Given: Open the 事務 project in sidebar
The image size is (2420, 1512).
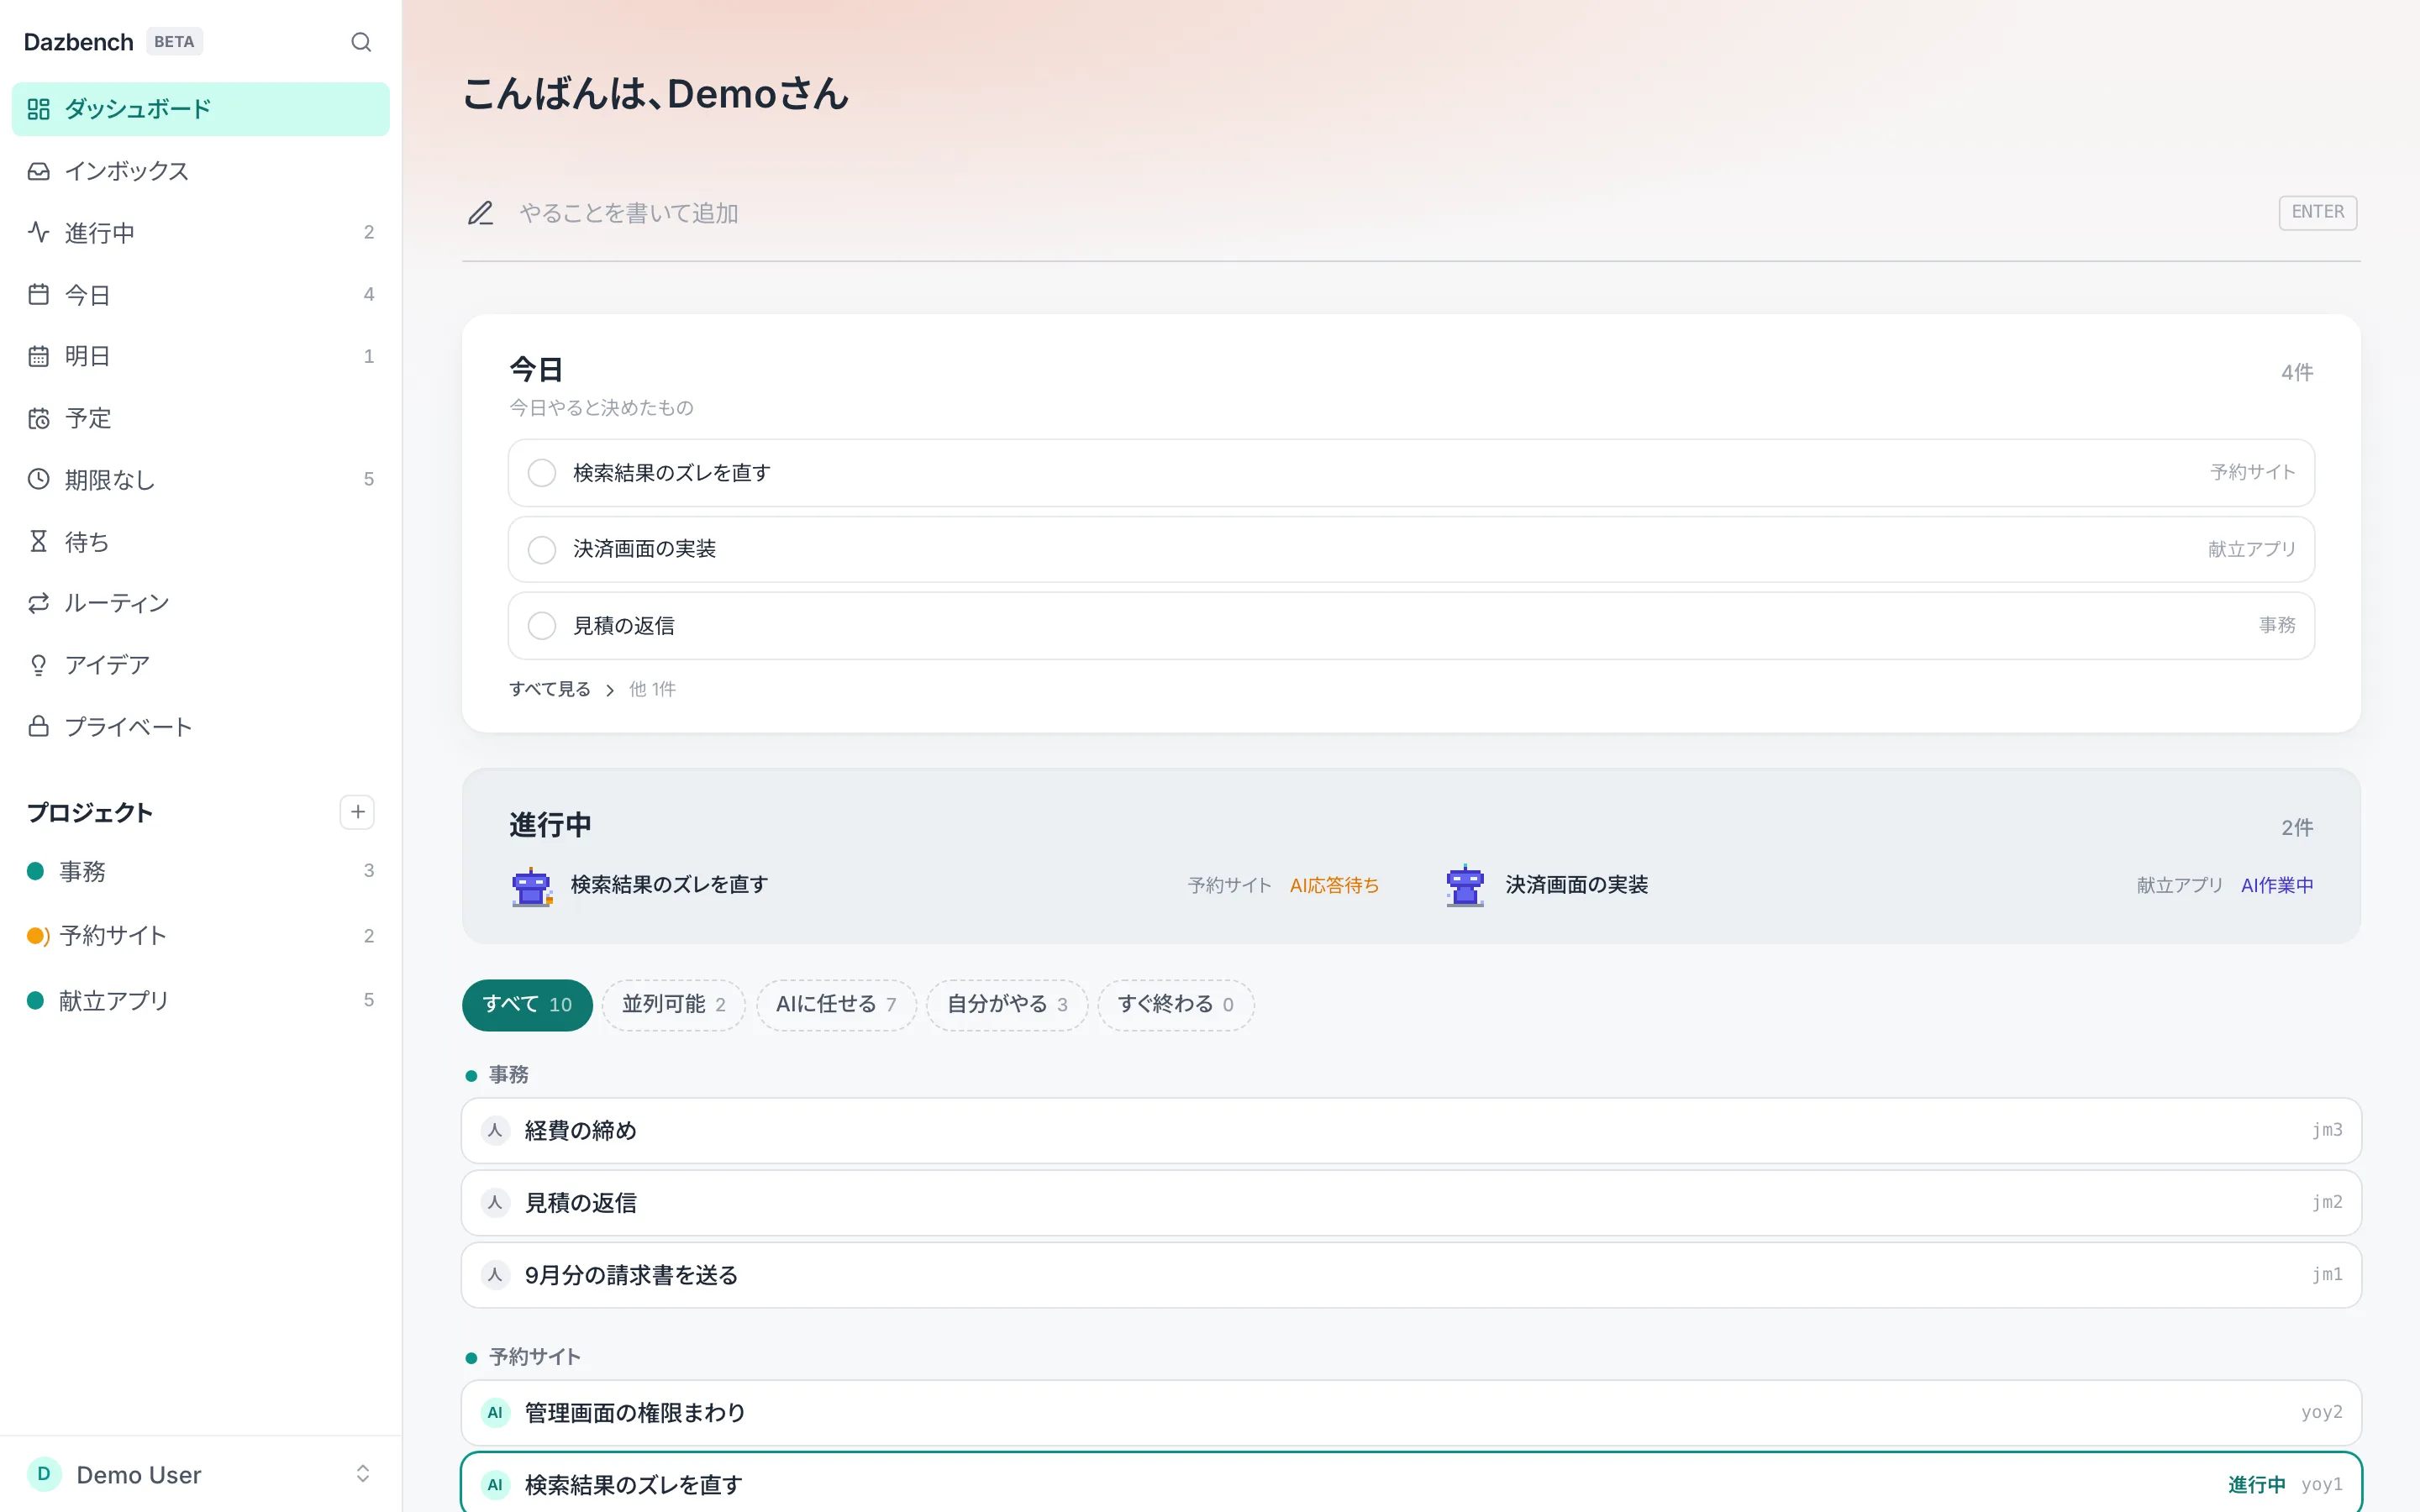Looking at the screenshot, I should tap(200, 871).
